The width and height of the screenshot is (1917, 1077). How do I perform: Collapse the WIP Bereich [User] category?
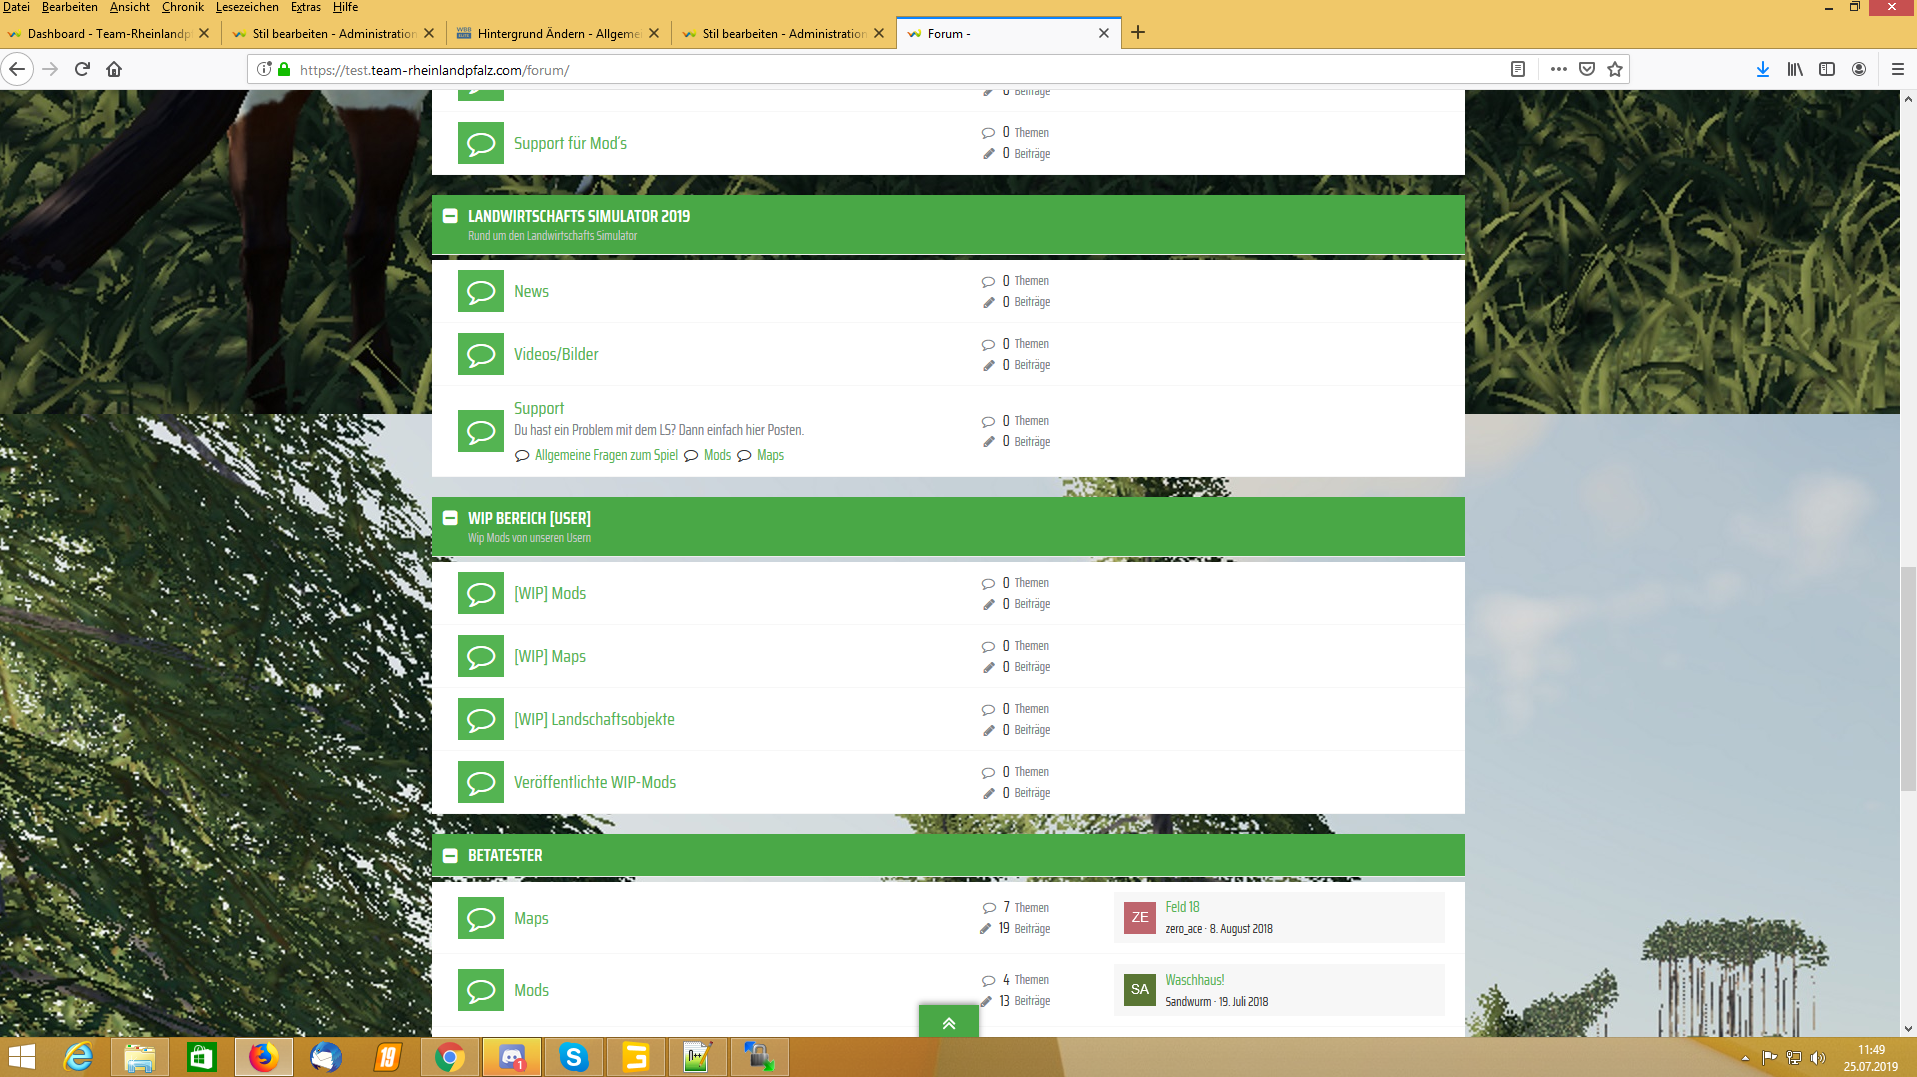[x=450, y=518]
